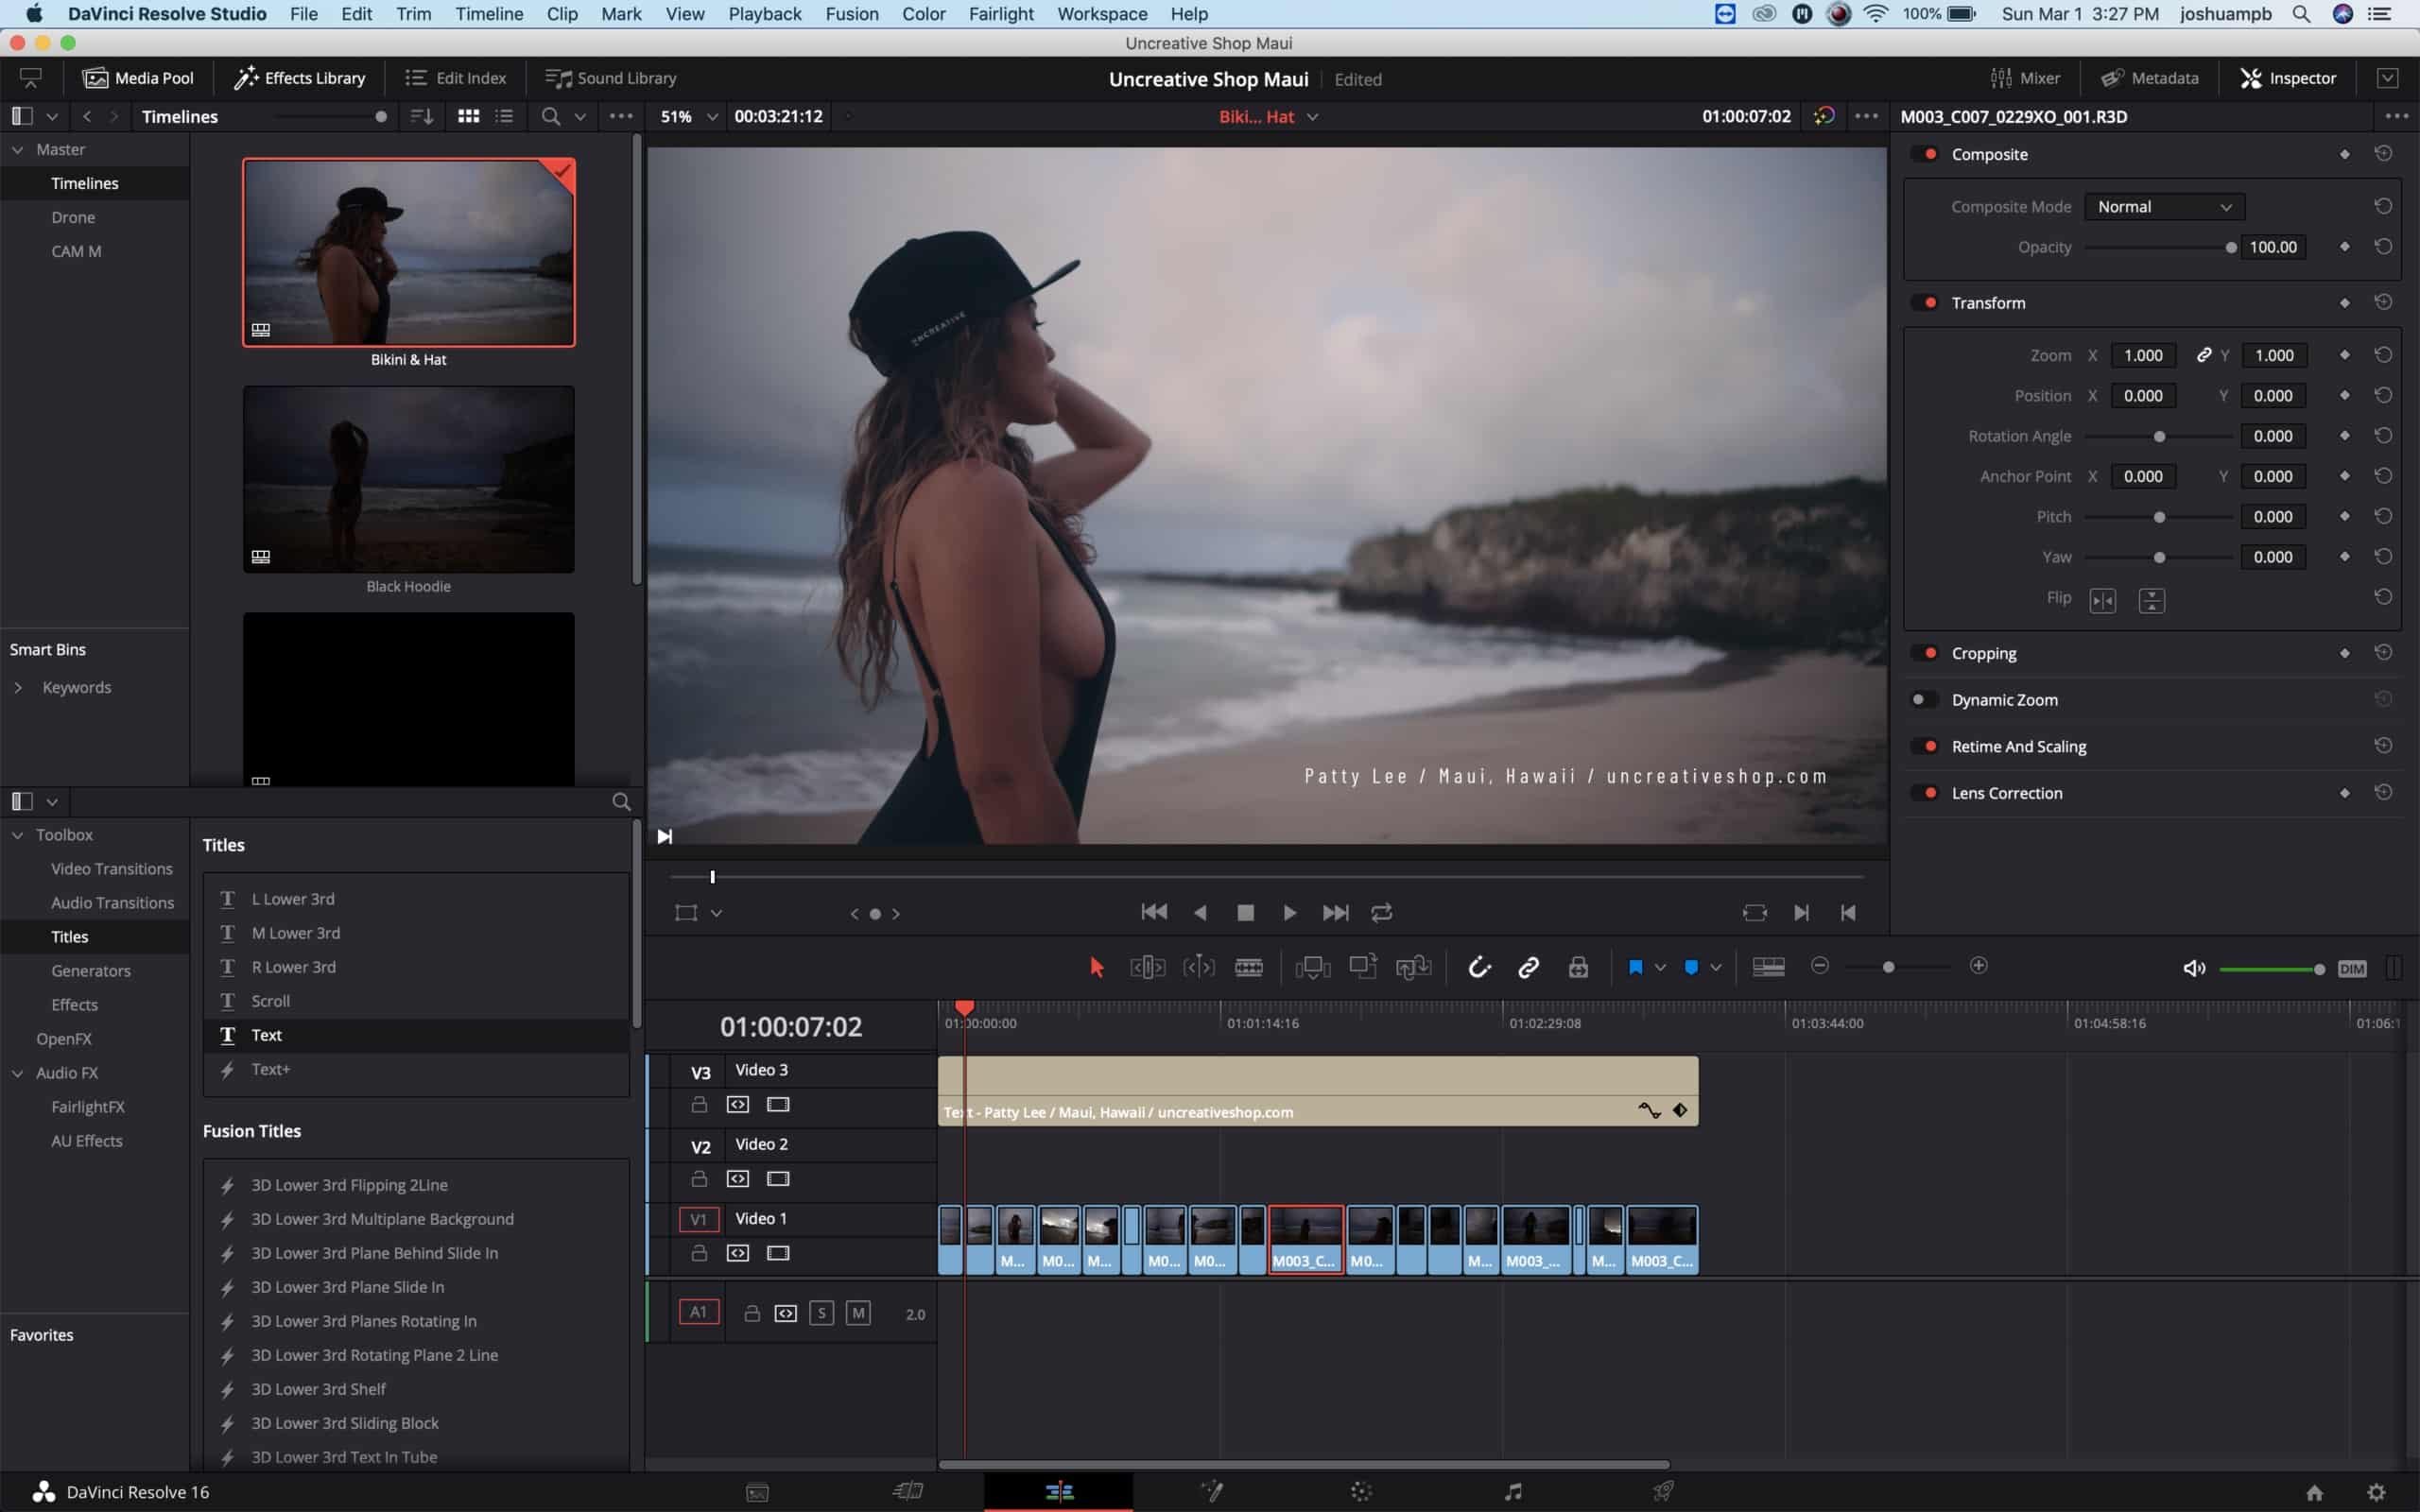
Task: Open the Clip menu
Action: [562, 14]
